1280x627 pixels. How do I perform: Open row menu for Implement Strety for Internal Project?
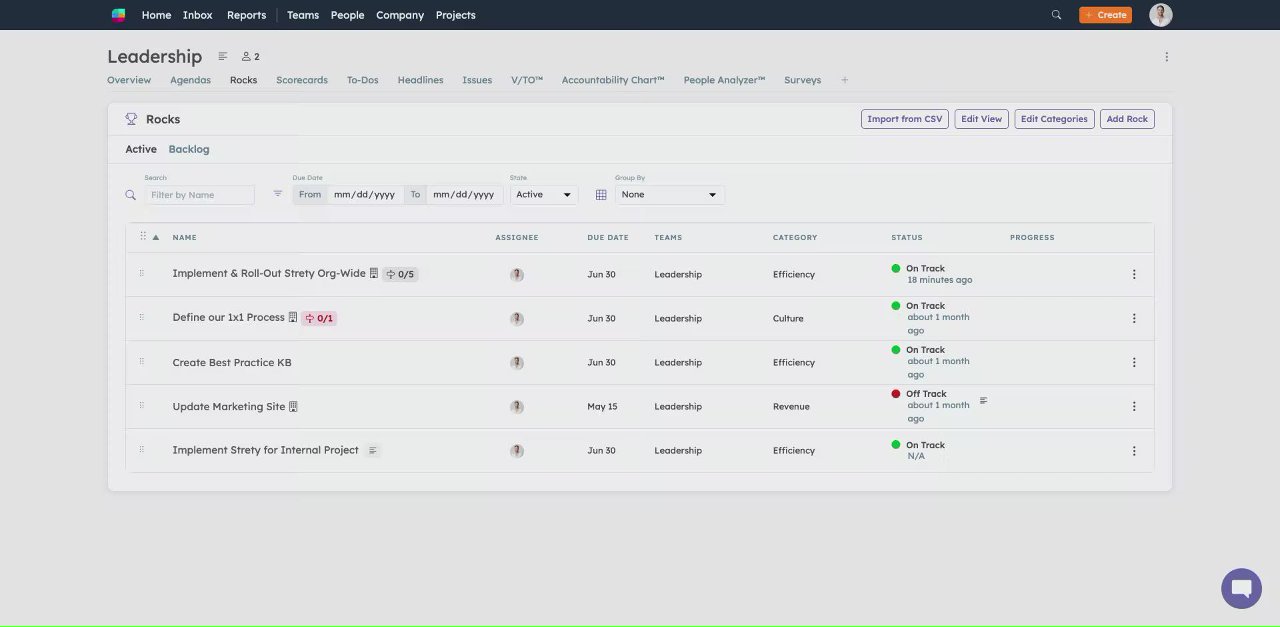(x=1133, y=450)
